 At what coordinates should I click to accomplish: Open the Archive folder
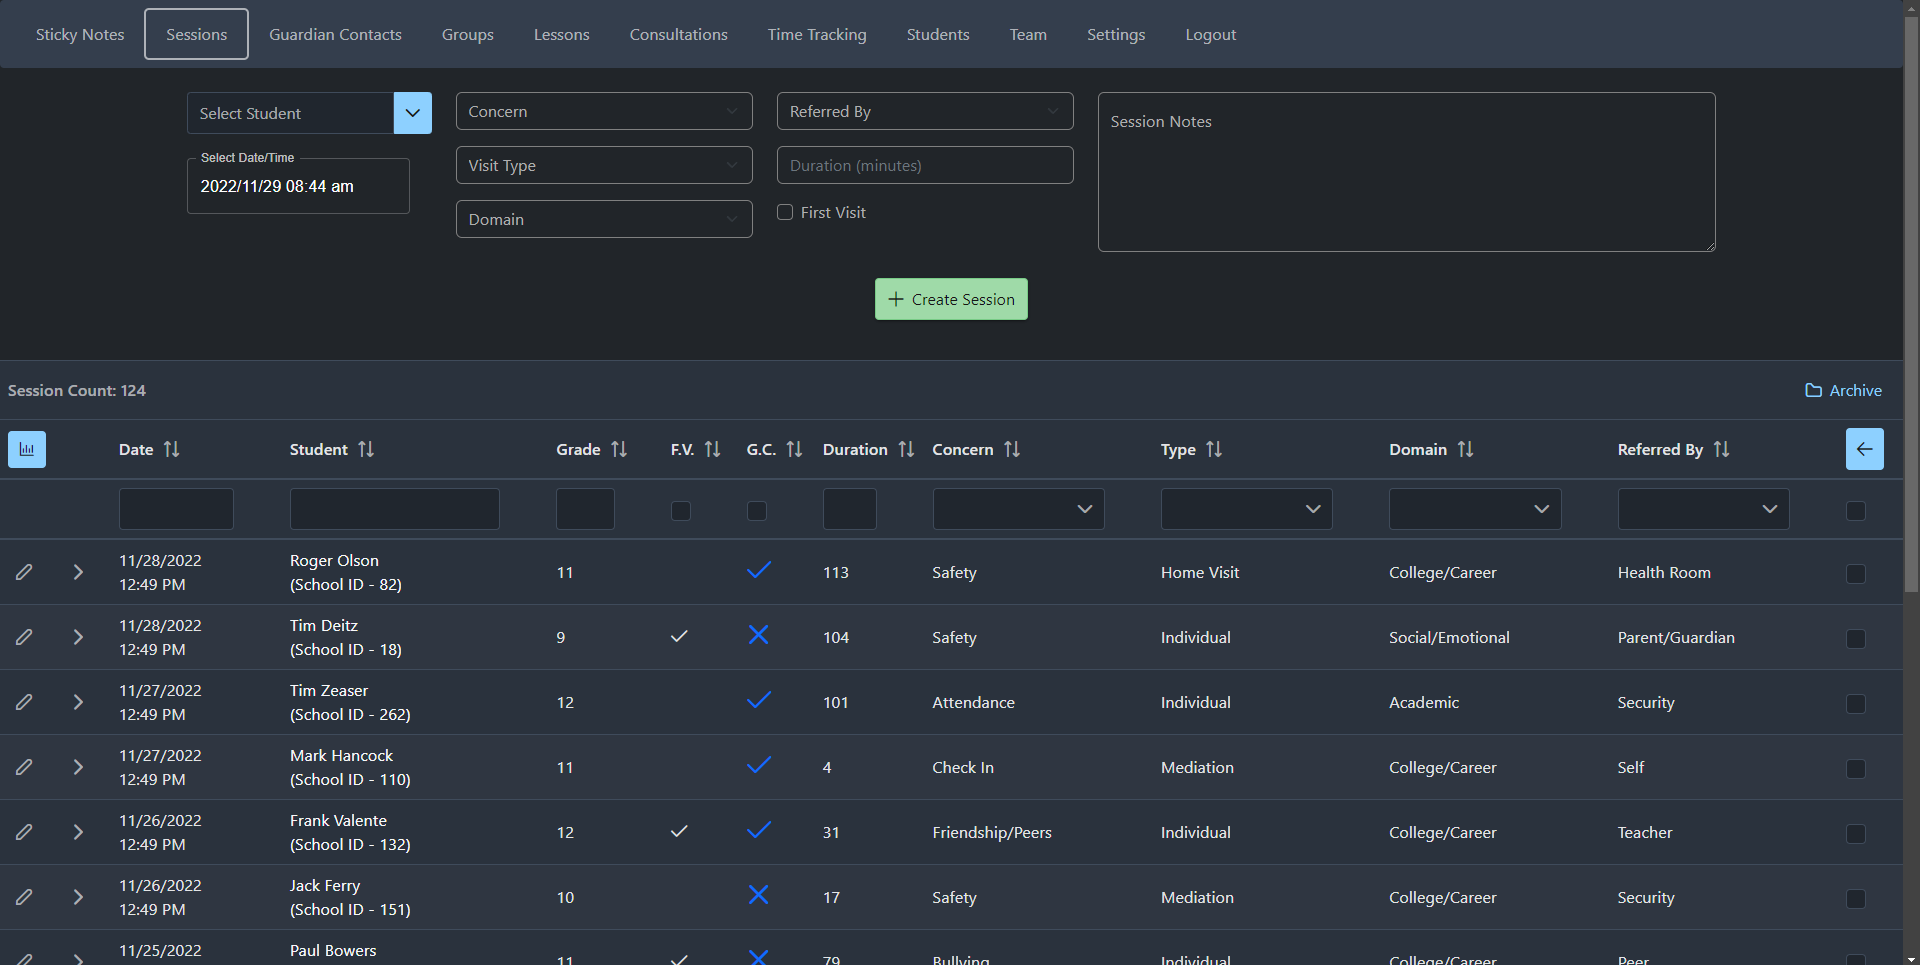(x=1843, y=390)
